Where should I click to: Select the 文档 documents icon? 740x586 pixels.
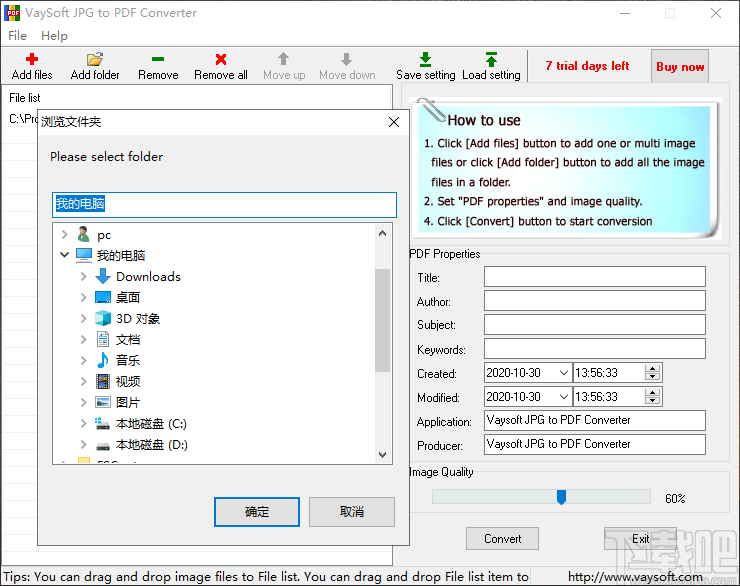tap(103, 339)
